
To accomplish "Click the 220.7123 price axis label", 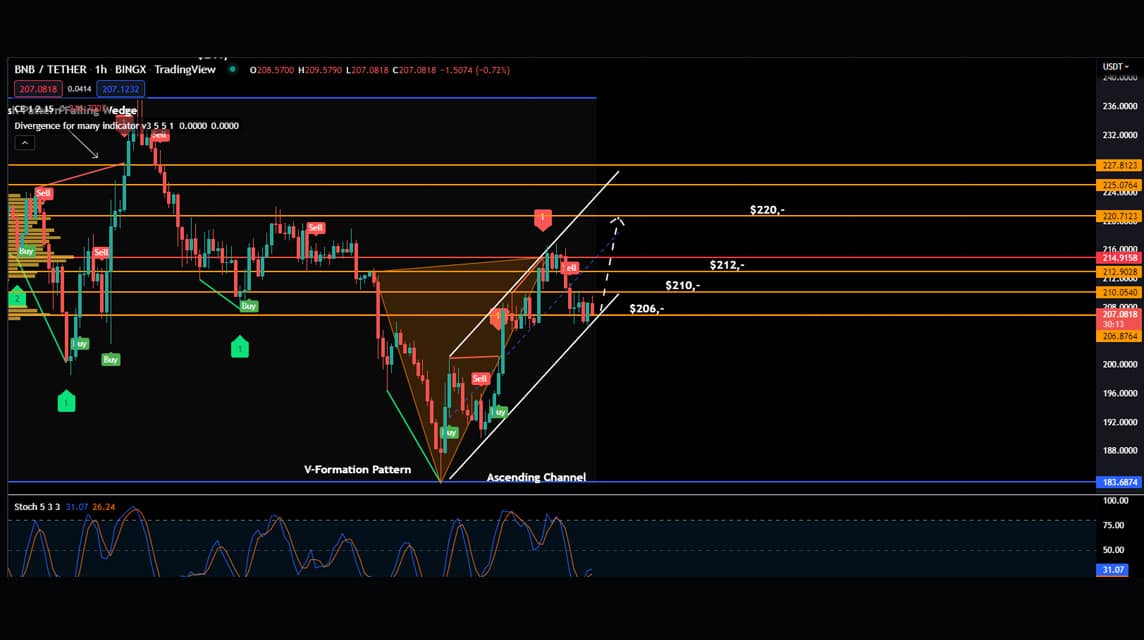I will click(x=1119, y=216).
